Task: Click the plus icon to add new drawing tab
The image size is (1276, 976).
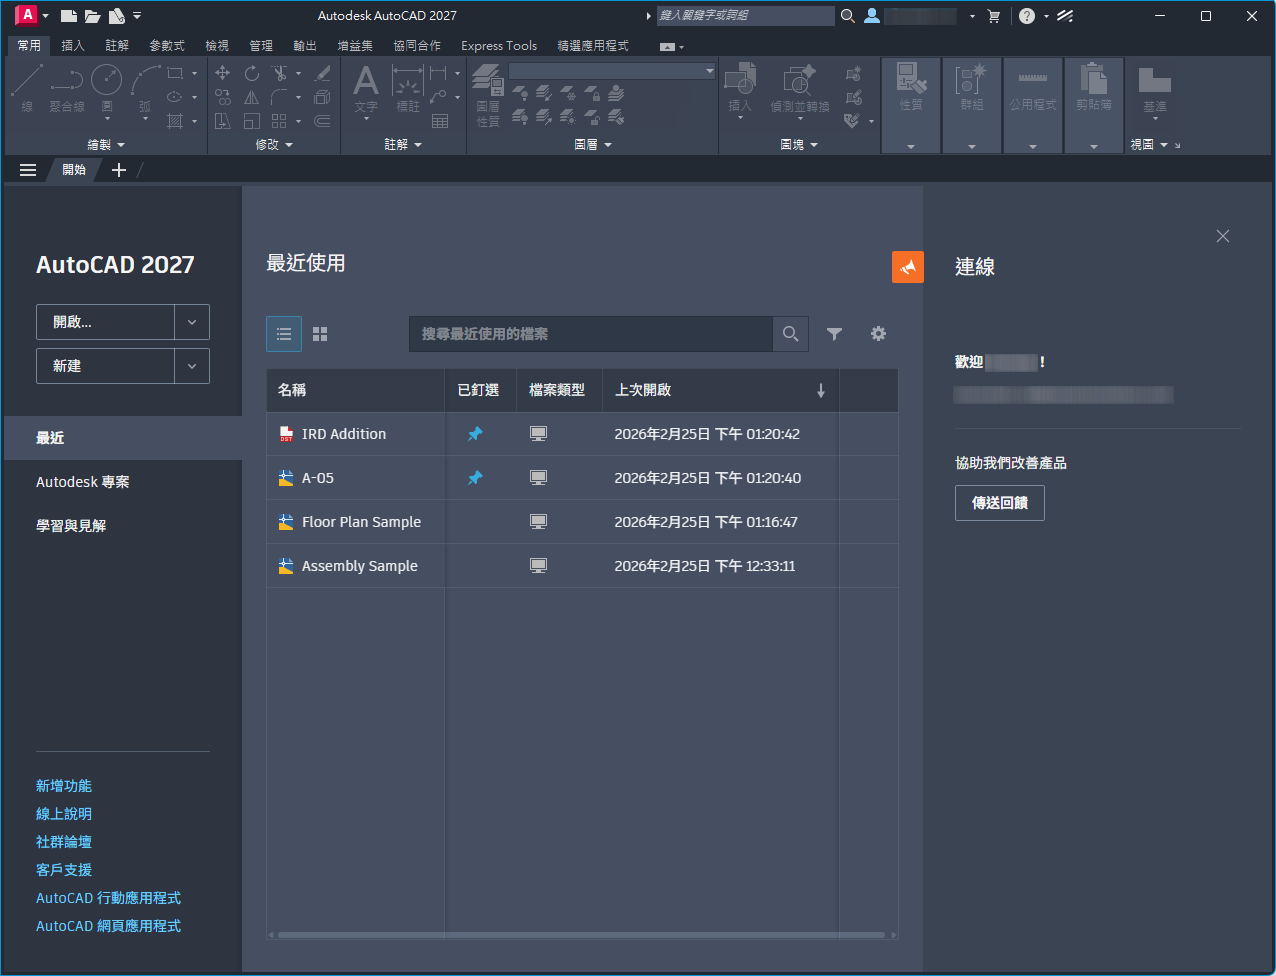Action: click(x=118, y=170)
